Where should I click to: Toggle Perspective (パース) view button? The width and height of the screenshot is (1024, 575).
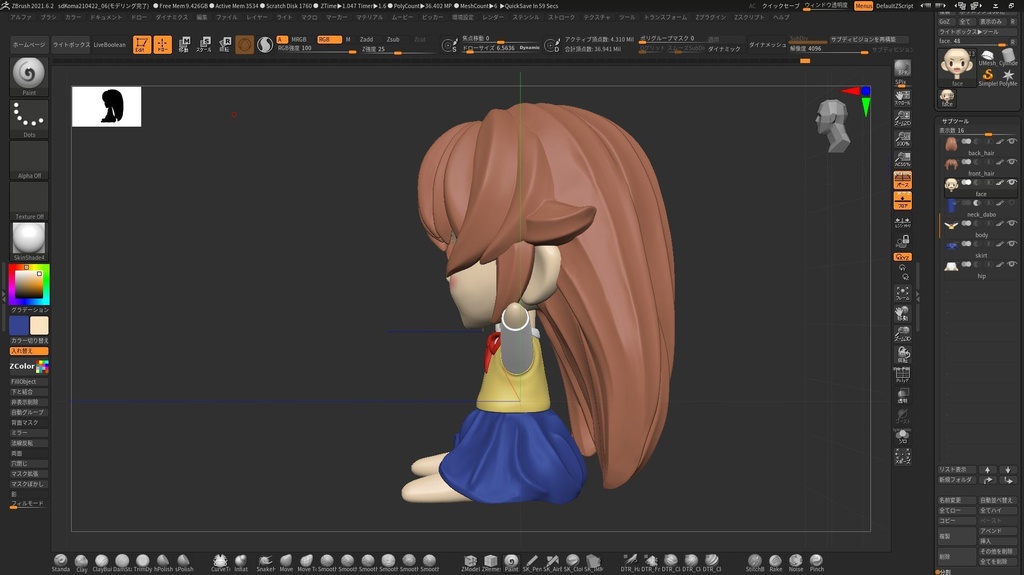click(902, 180)
